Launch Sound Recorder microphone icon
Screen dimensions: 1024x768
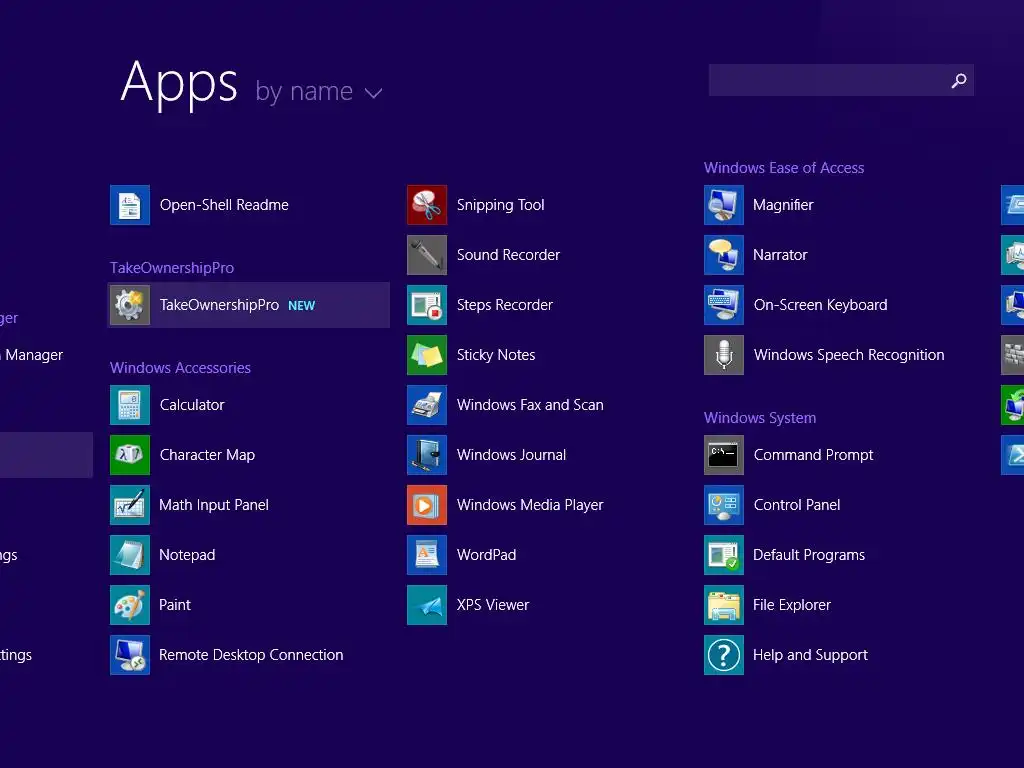[x=426, y=255]
